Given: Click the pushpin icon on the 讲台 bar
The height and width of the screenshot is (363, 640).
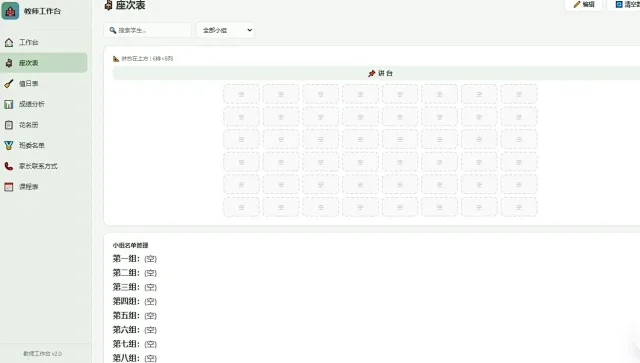Looking at the screenshot, I should pos(371,73).
